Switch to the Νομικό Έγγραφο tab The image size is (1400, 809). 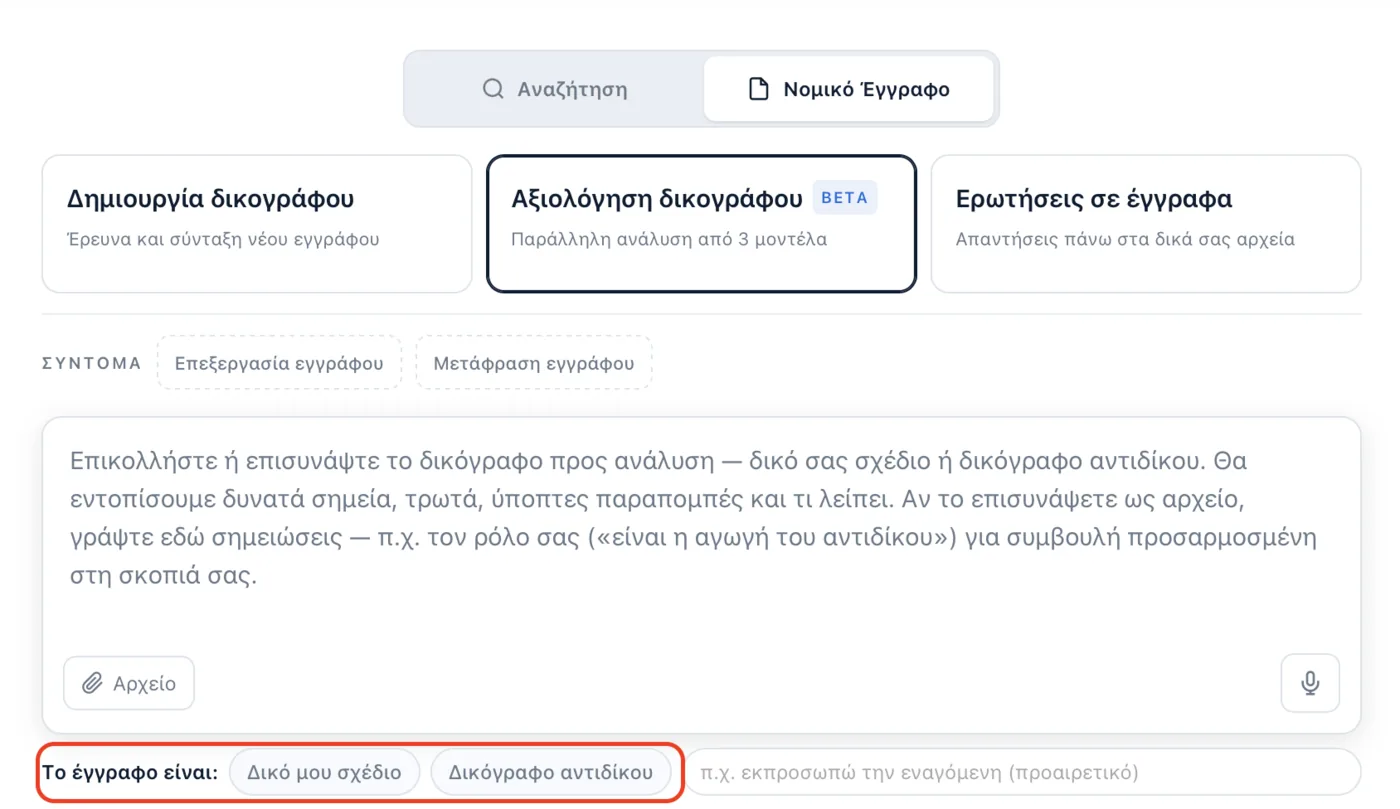pyautogui.click(x=849, y=89)
